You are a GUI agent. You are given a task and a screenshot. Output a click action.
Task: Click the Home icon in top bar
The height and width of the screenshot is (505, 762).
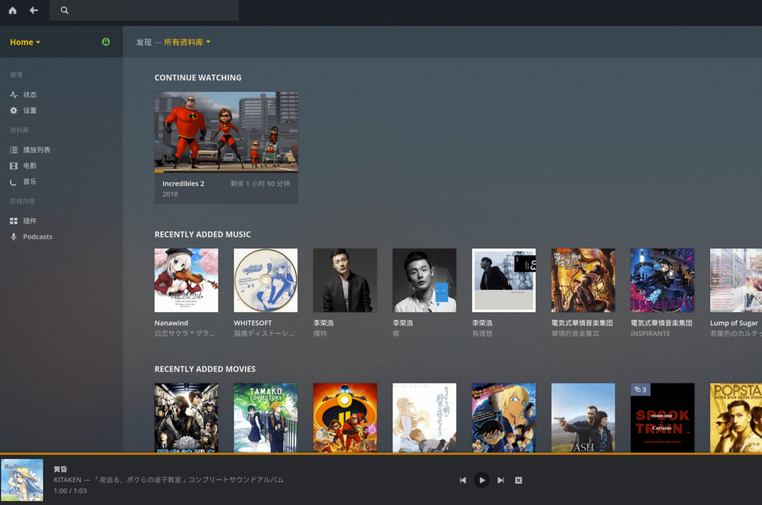click(13, 10)
